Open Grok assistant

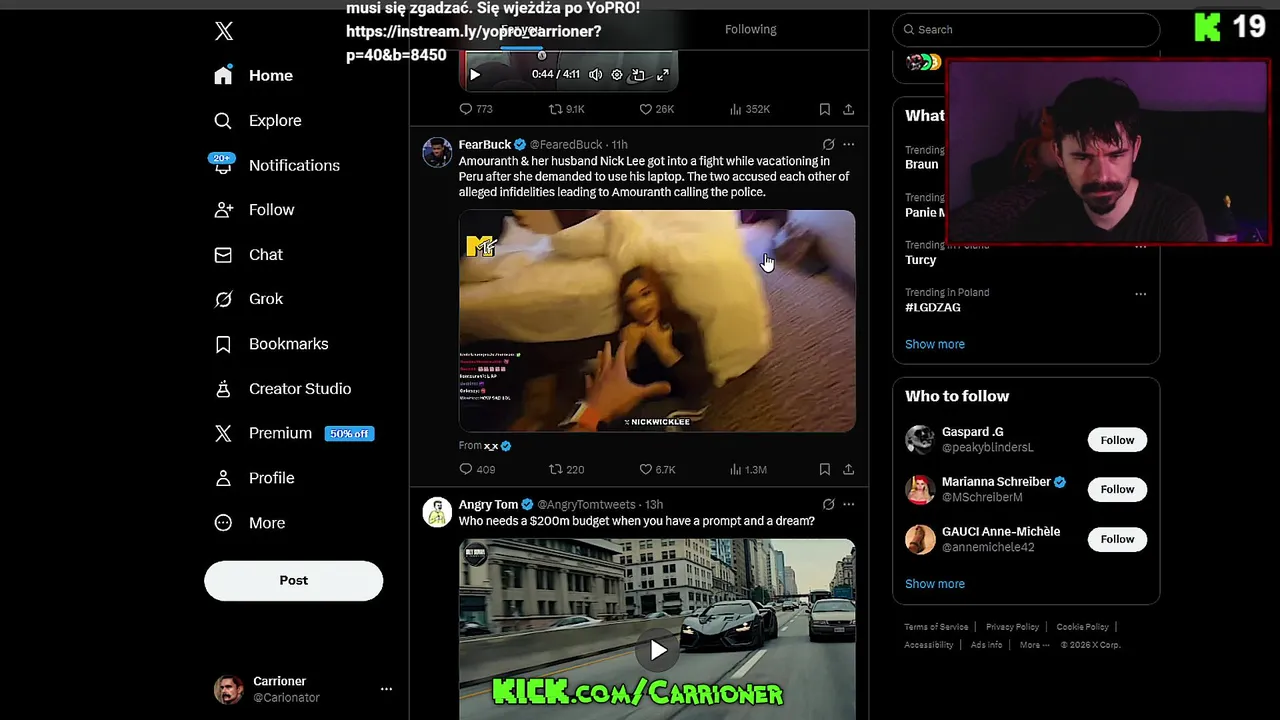point(249,299)
